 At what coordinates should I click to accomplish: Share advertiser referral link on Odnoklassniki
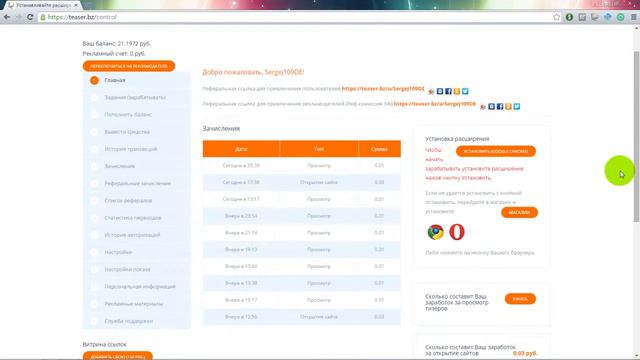508,106
